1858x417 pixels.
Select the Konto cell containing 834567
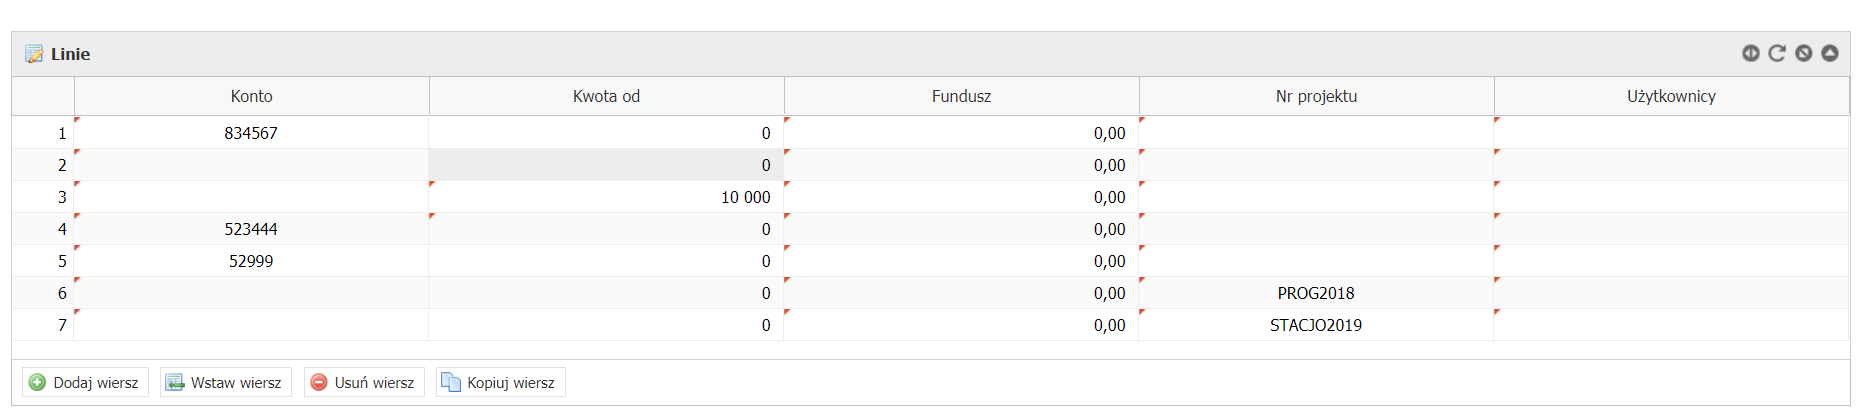251,133
